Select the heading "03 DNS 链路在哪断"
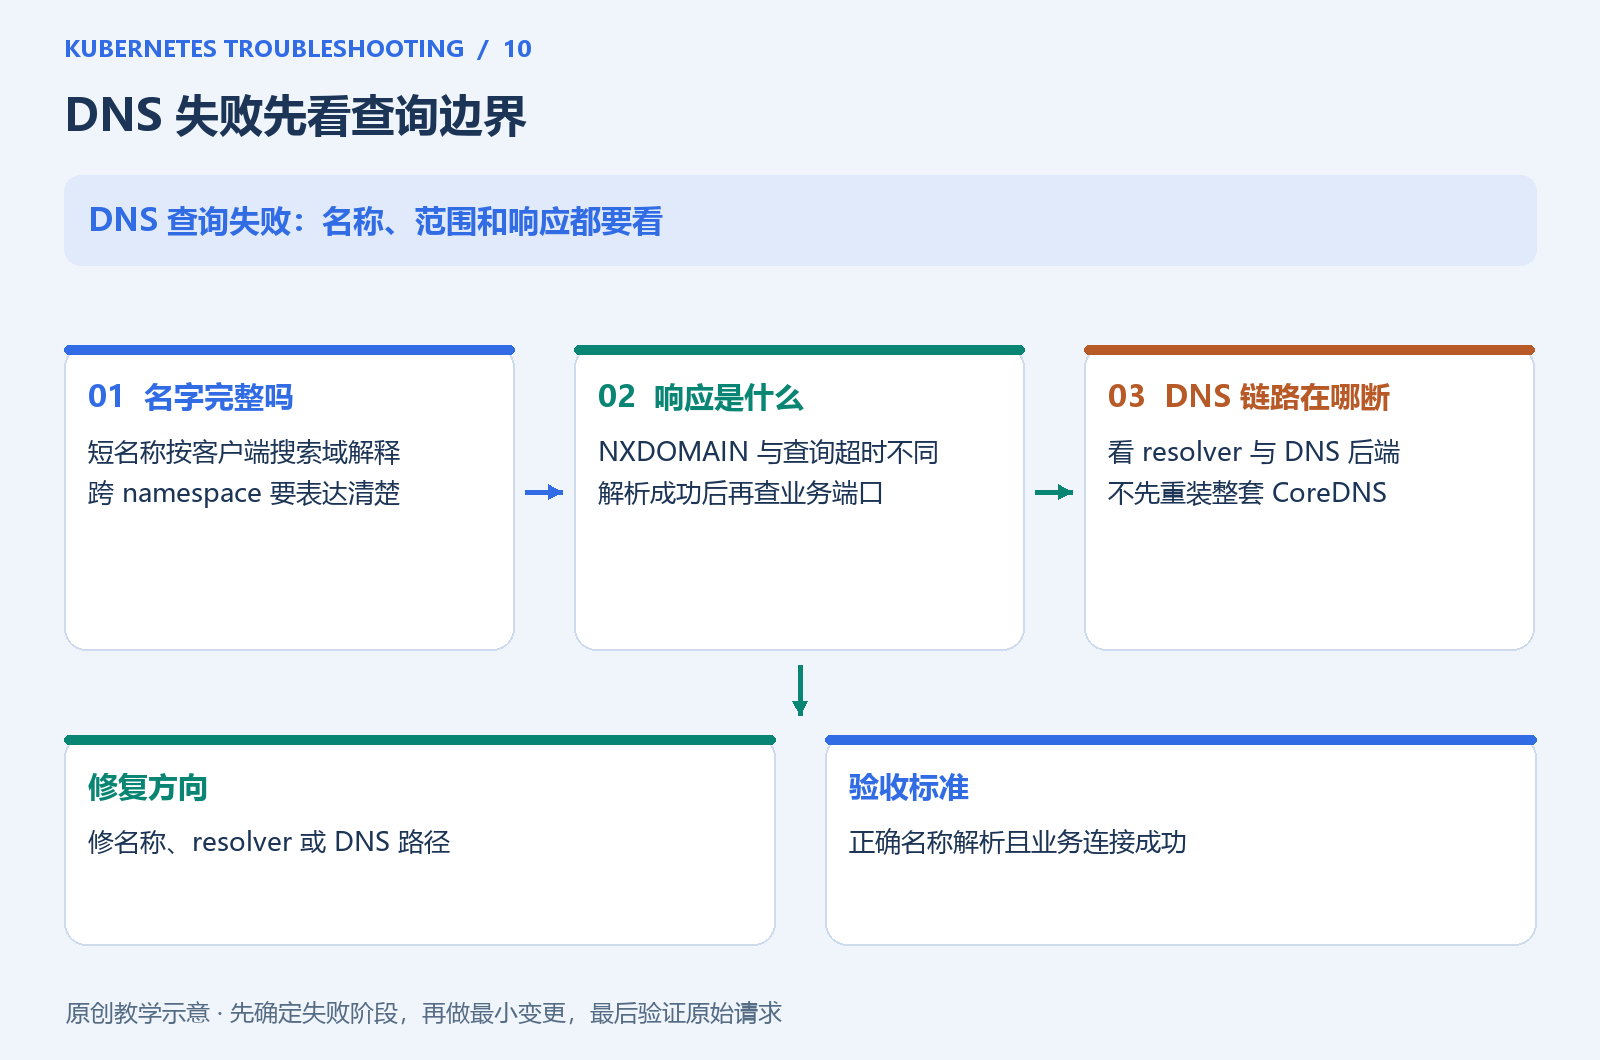 pos(1249,397)
